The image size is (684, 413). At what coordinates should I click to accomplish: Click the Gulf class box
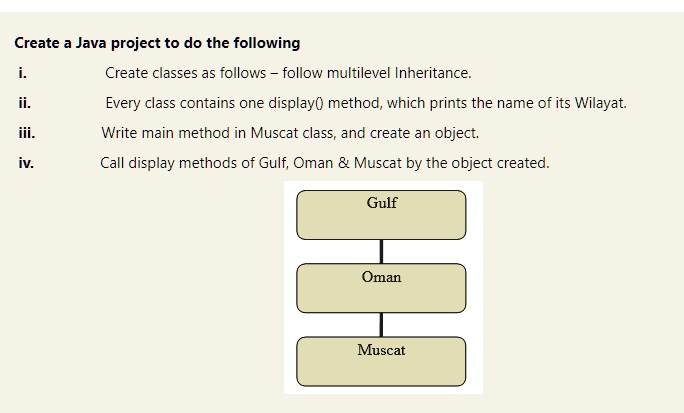(x=381, y=215)
